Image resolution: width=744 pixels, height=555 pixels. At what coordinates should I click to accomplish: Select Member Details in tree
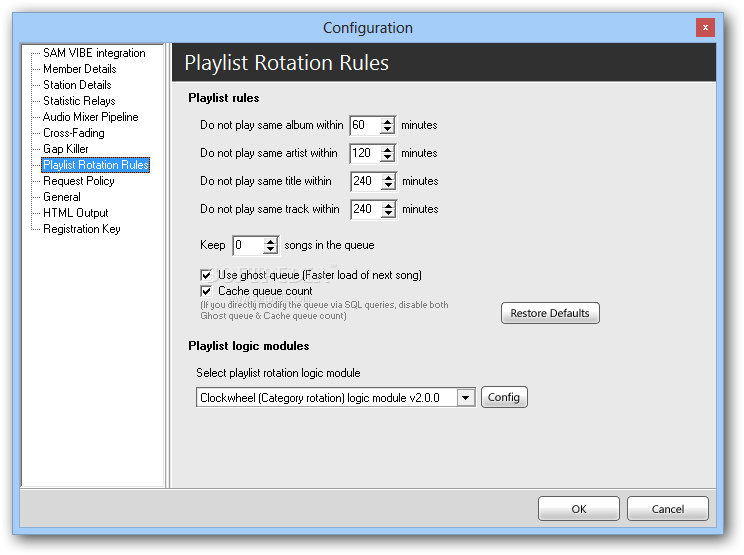point(80,69)
